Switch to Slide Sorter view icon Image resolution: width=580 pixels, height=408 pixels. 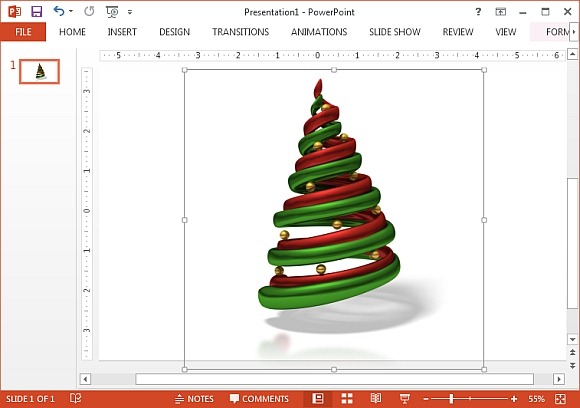pos(347,398)
